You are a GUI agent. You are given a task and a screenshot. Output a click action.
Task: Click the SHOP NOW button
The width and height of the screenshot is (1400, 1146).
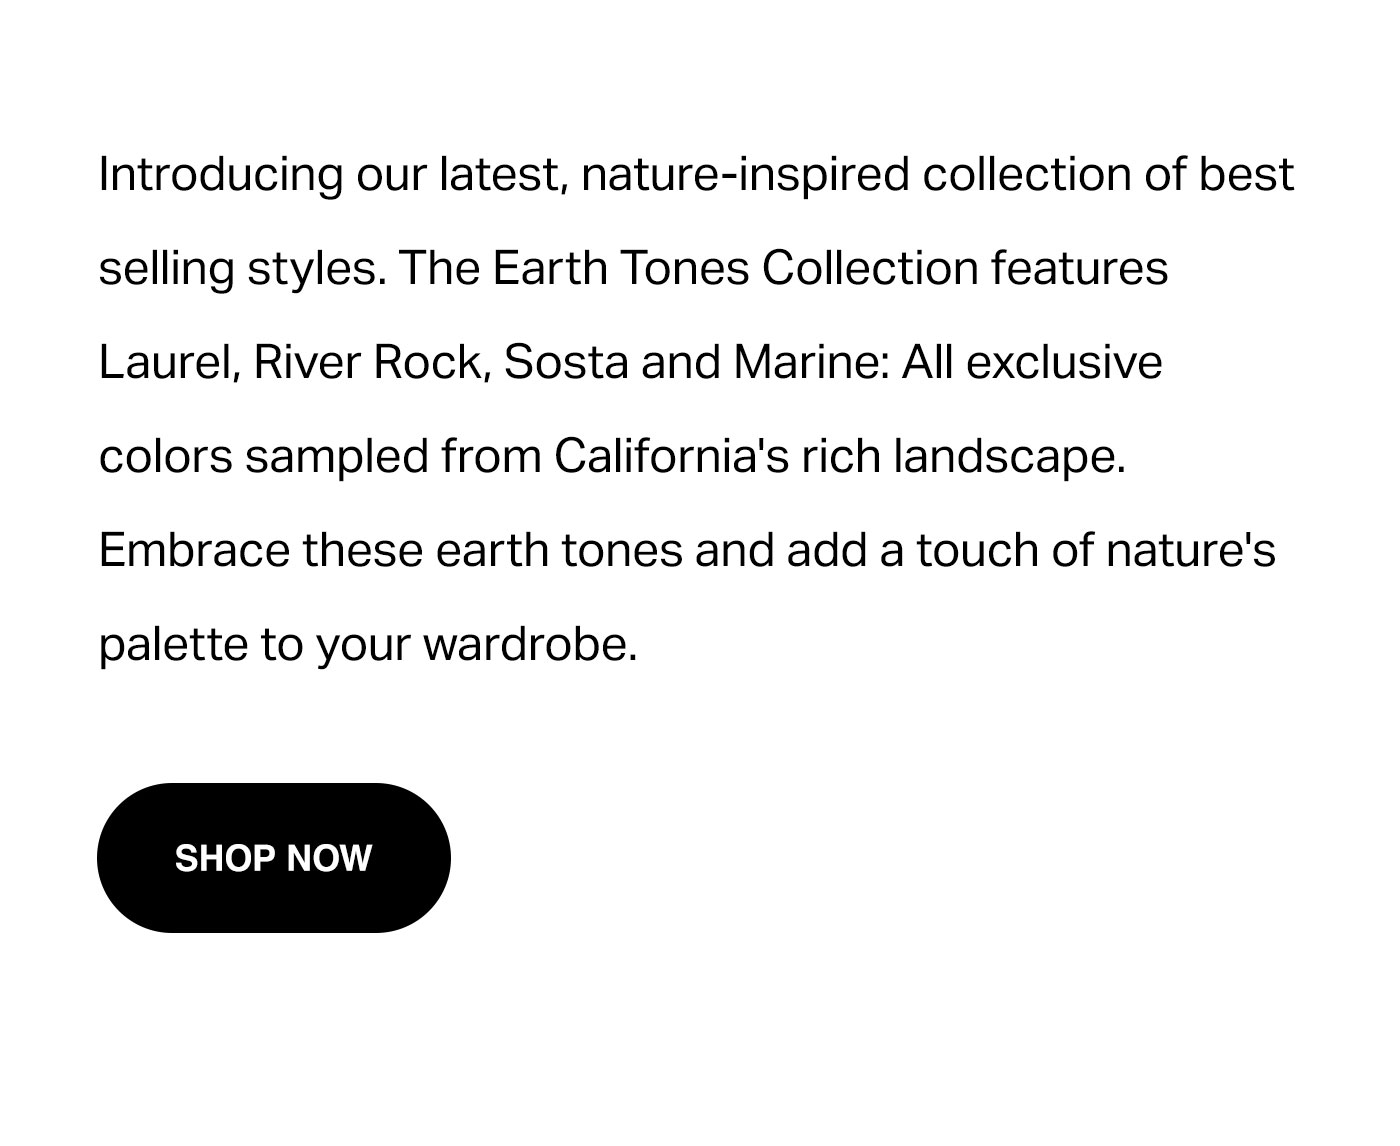(273, 858)
